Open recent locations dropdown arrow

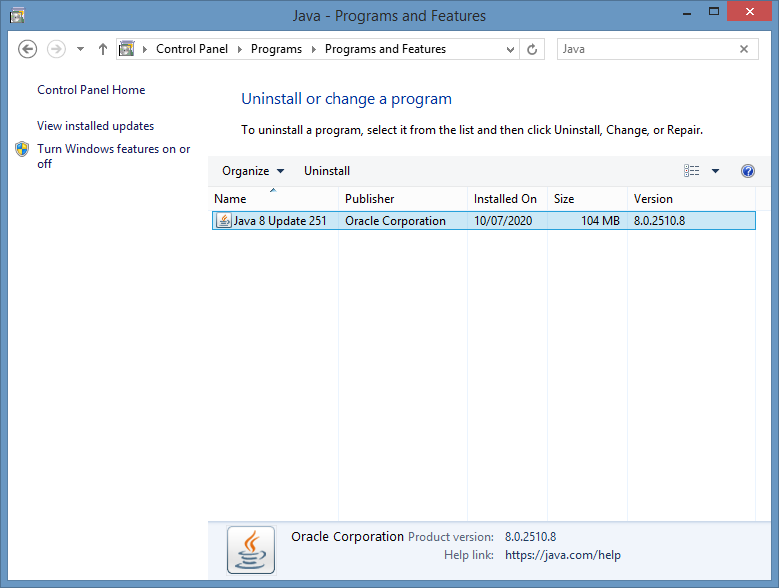(80, 49)
